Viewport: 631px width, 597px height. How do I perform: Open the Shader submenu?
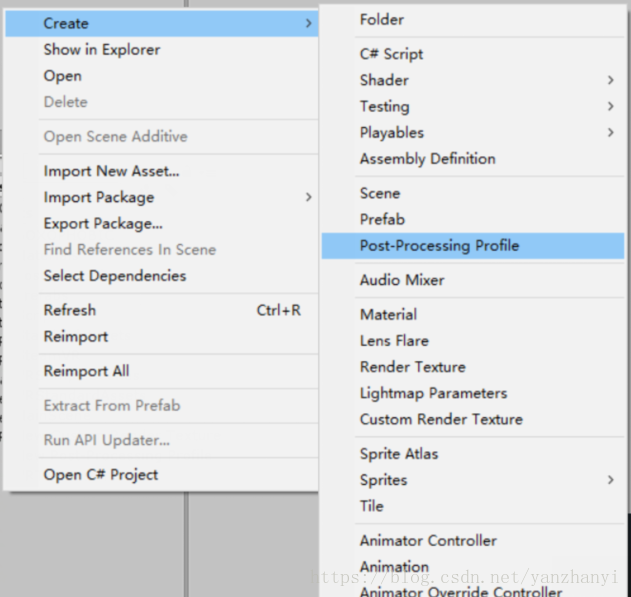click(473, 80)
